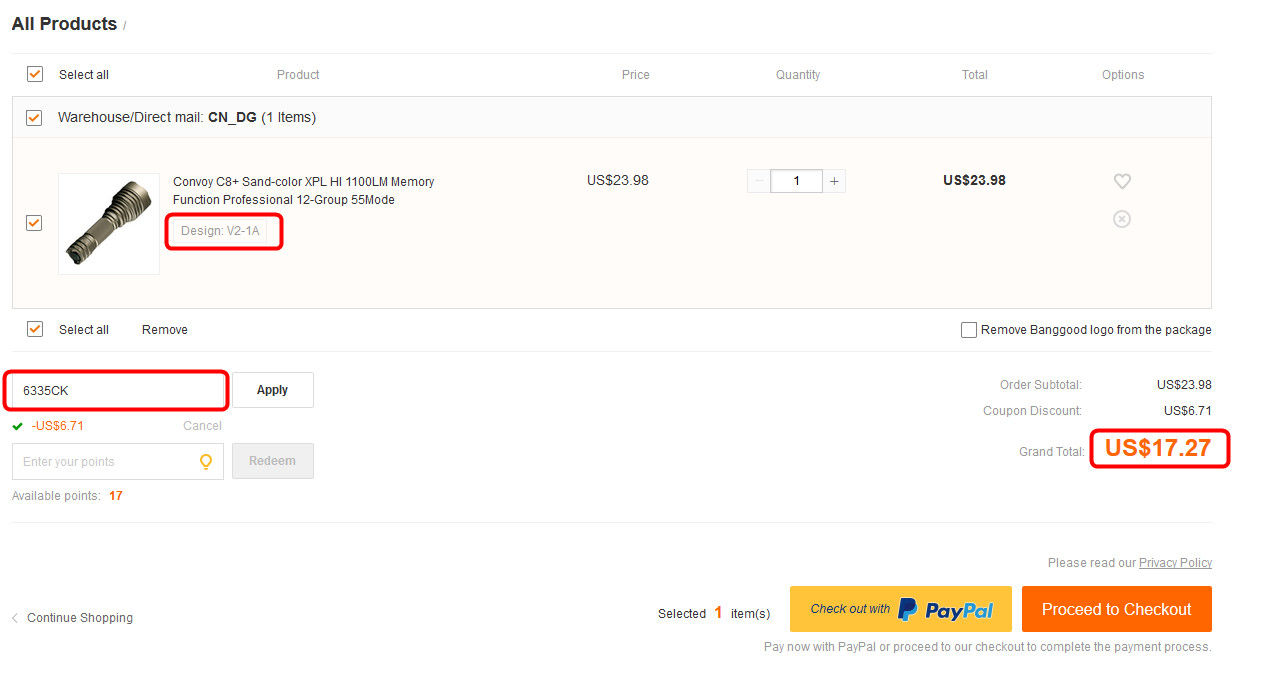Click the Enter your points field
This screenshot has height=680, width=1263.
[x=118, y=461]
